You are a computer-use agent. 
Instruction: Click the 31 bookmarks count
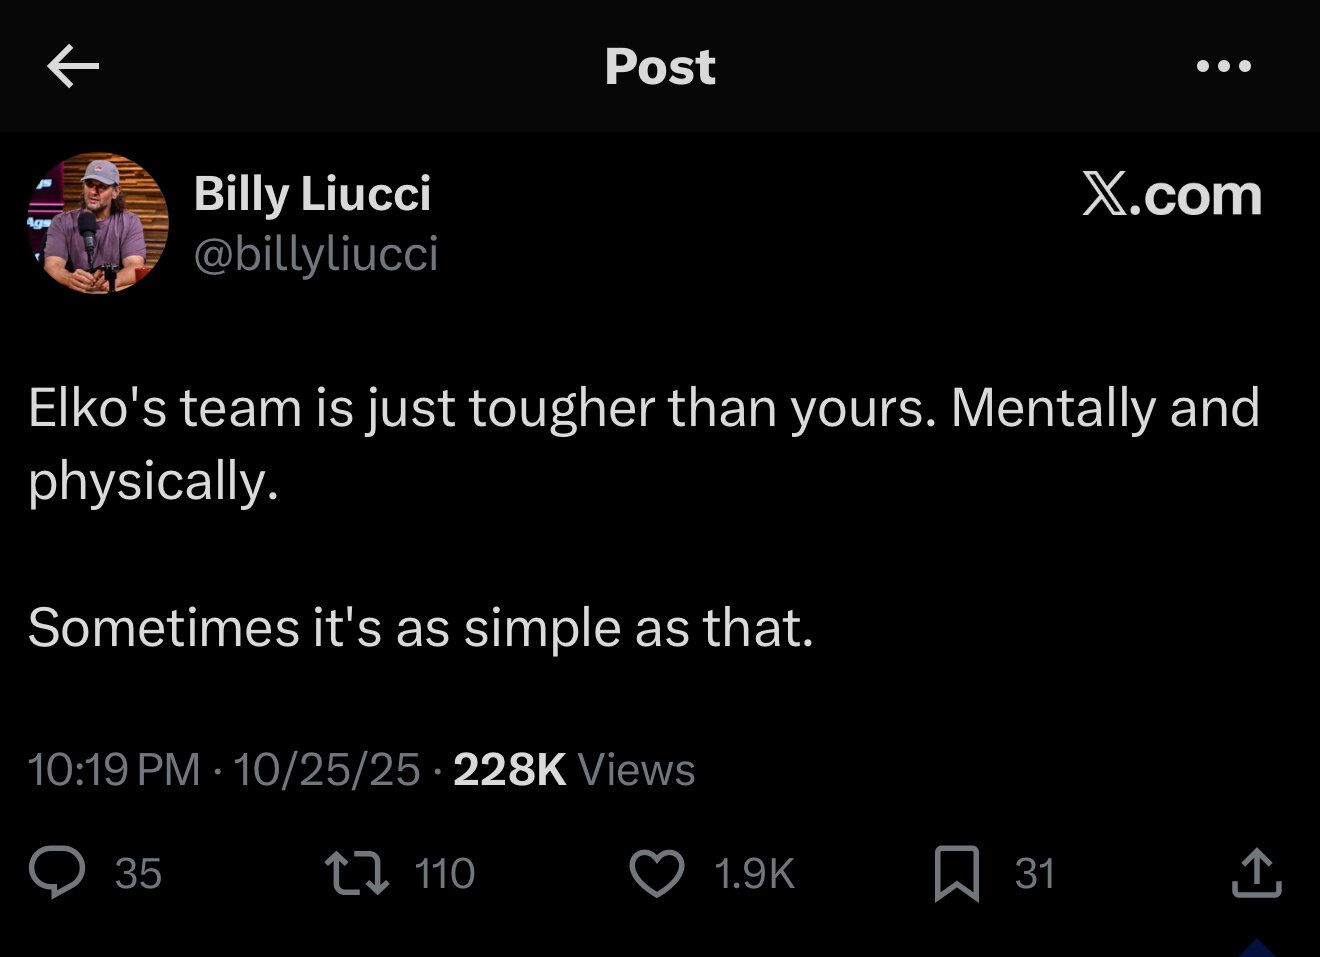pyautogui.click(x=1035, y=874)
